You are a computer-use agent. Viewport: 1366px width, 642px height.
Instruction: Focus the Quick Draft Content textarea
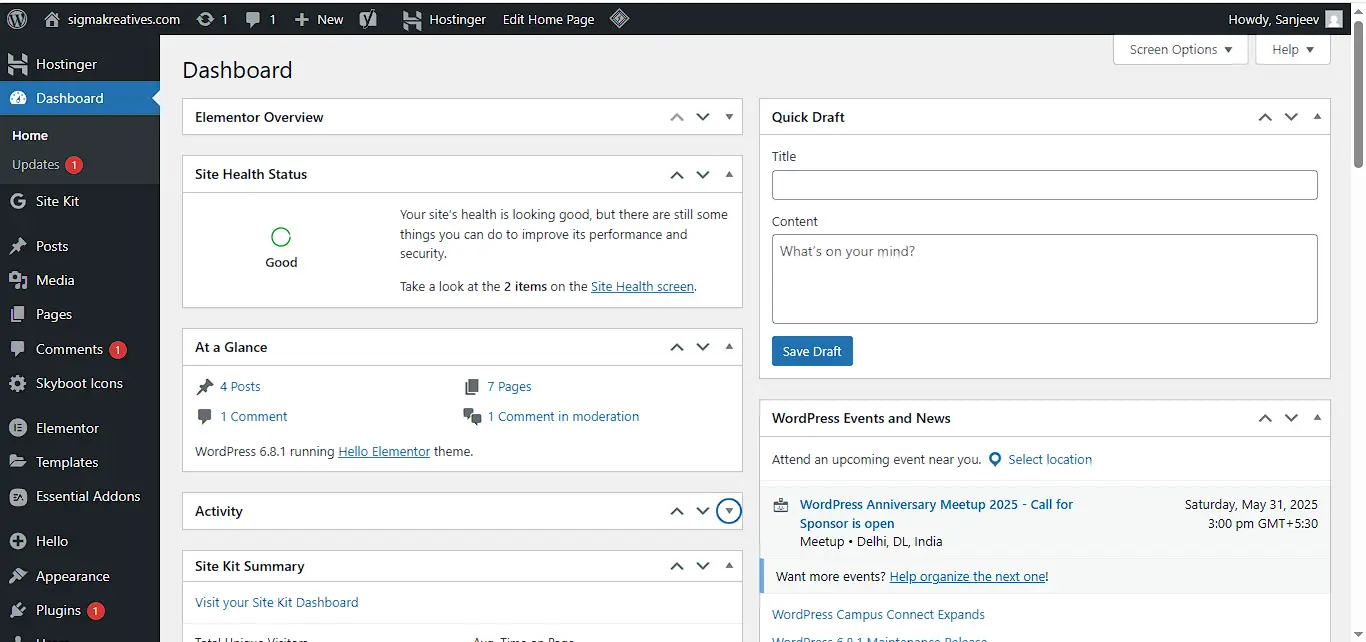pyautogui.click(x=1044, y=279)
